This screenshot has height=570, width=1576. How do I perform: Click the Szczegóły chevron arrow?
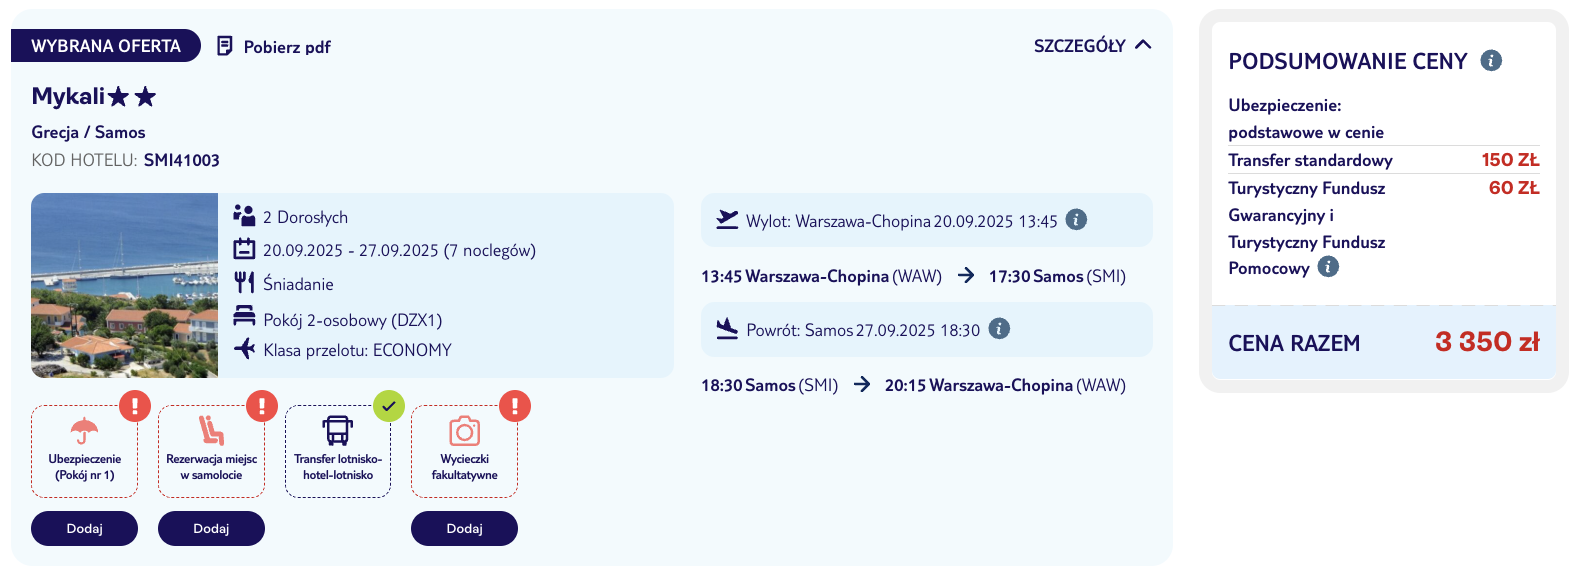click(1144, 45)
